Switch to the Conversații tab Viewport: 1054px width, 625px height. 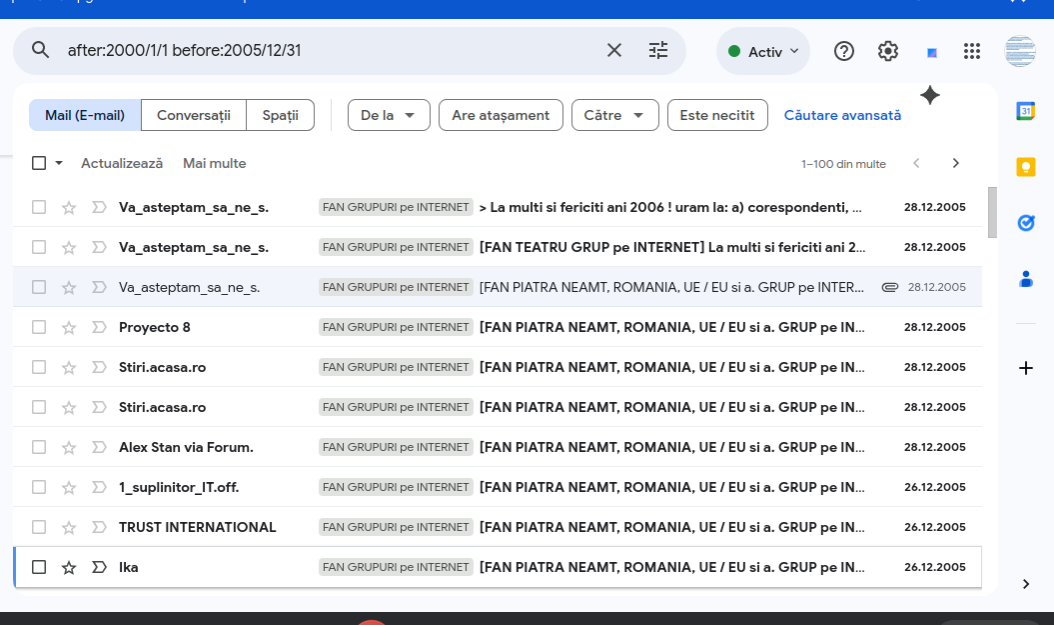194,115
